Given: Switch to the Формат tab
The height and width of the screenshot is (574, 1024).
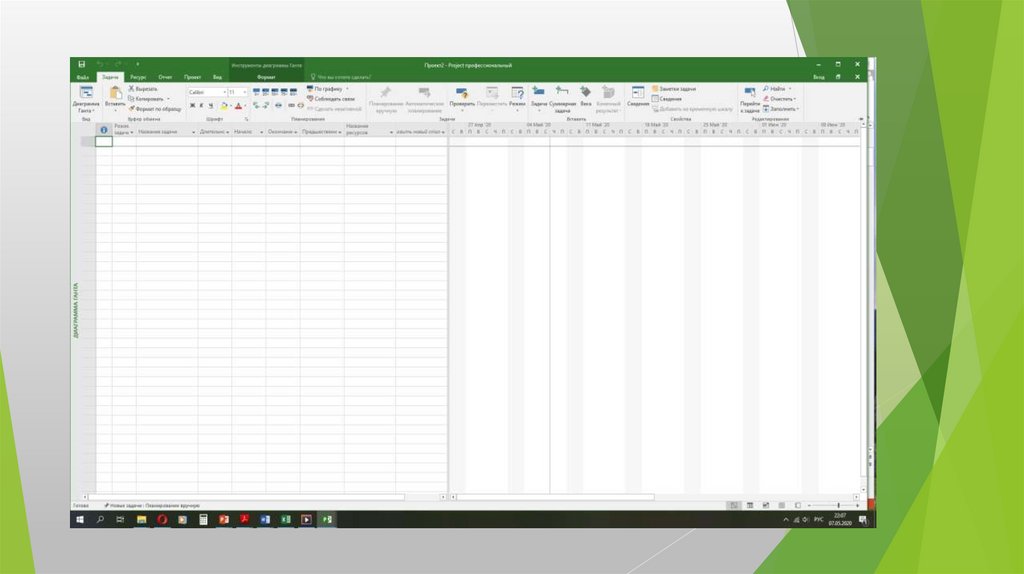Looking at the screenshot, I should 266,77.
